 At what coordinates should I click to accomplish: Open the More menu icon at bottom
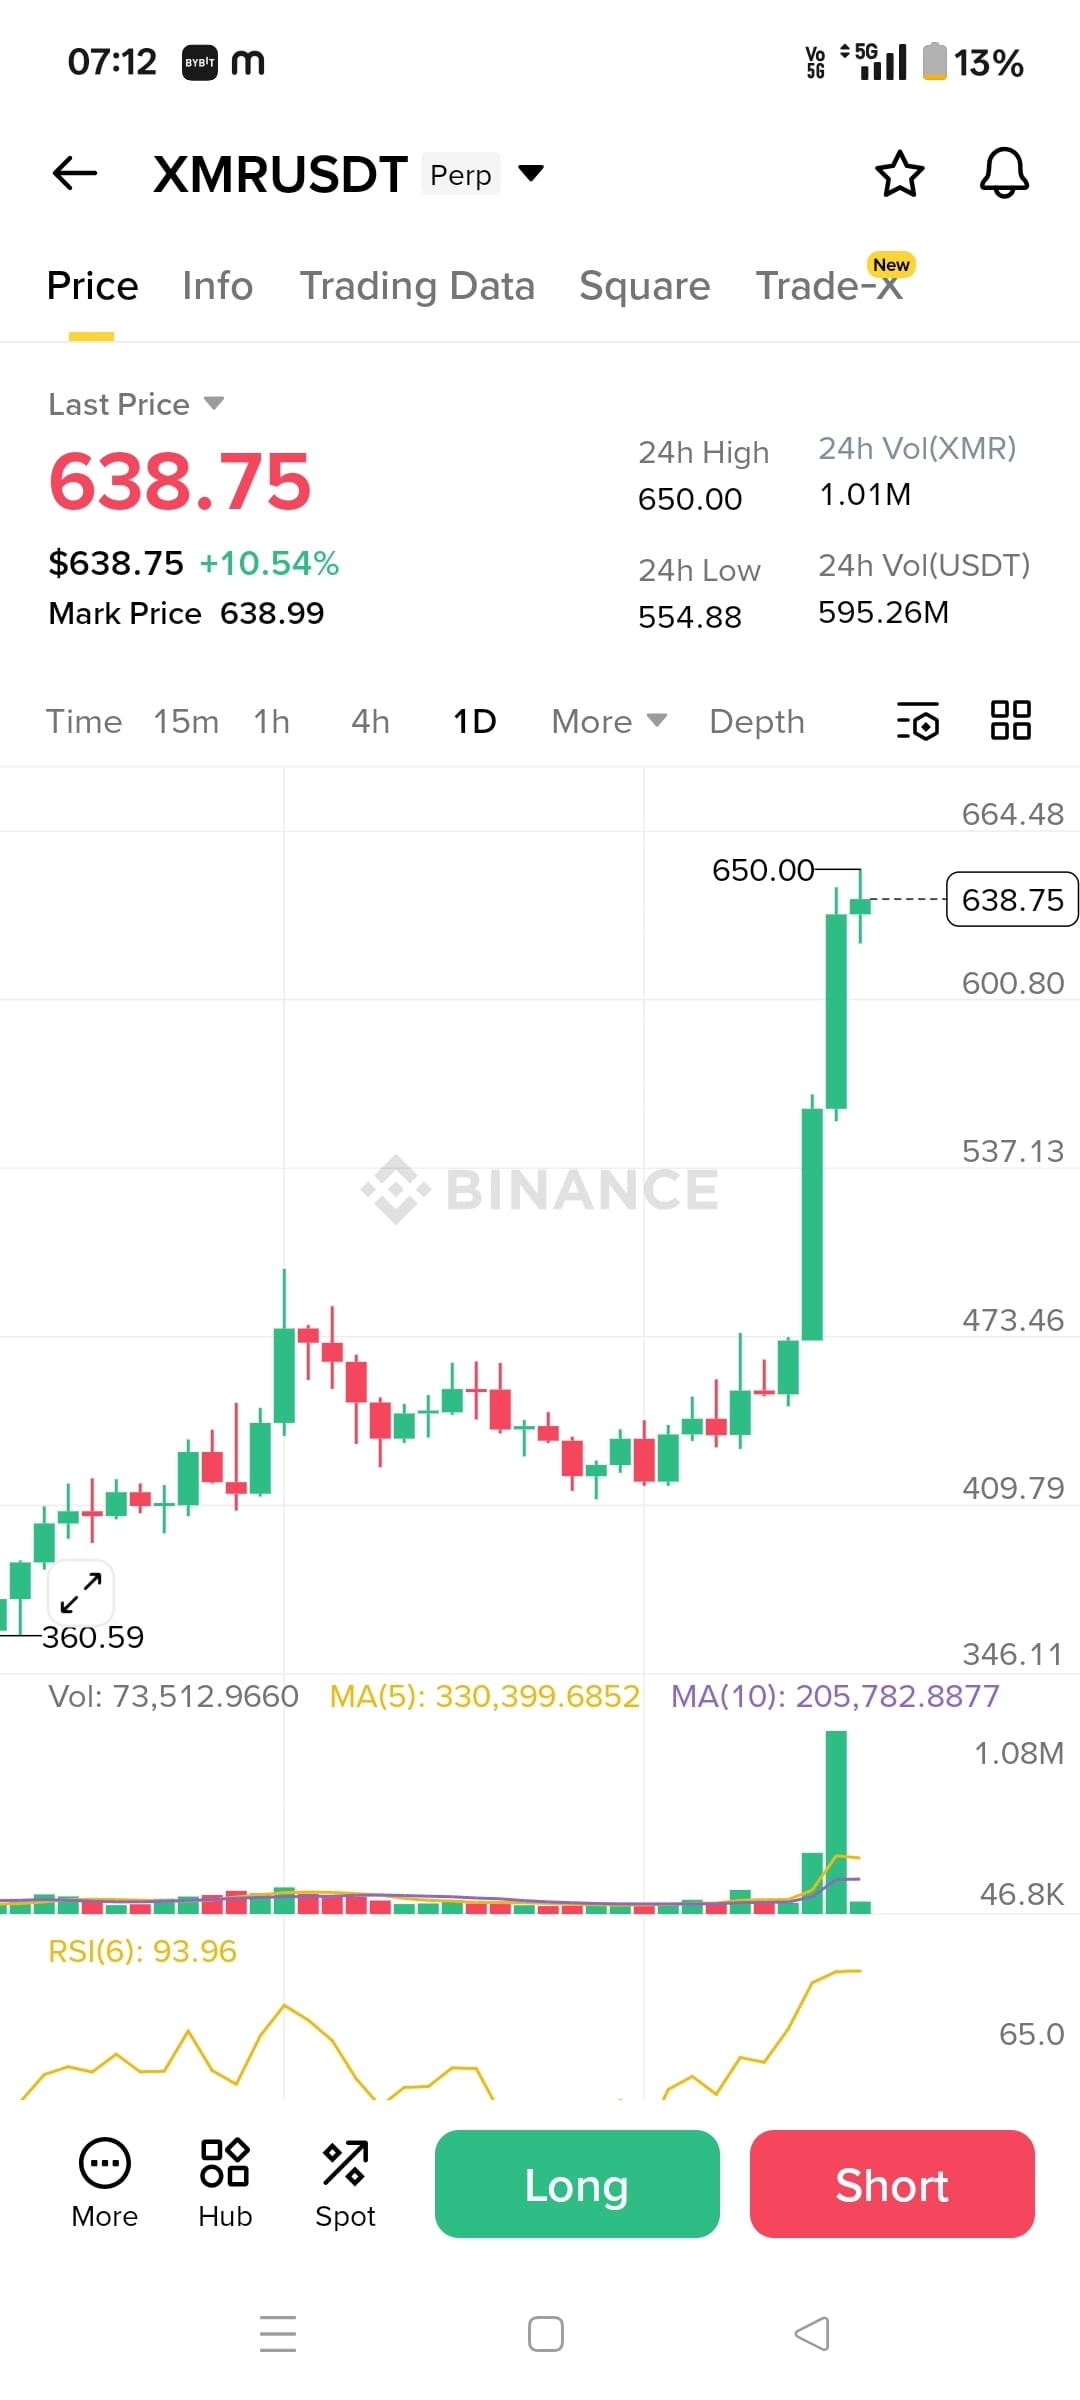(x=105, y=2184)
